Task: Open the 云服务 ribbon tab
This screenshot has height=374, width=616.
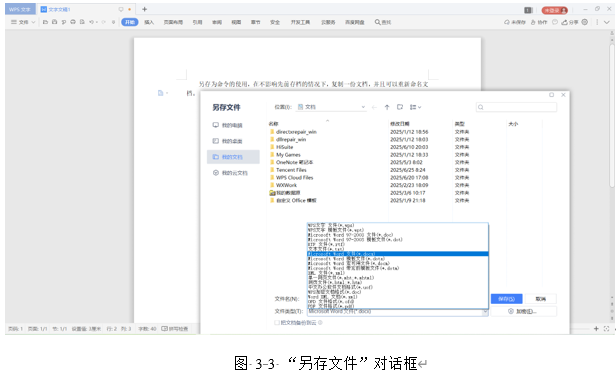Action: pyautogui.click(x=328, y=22)
